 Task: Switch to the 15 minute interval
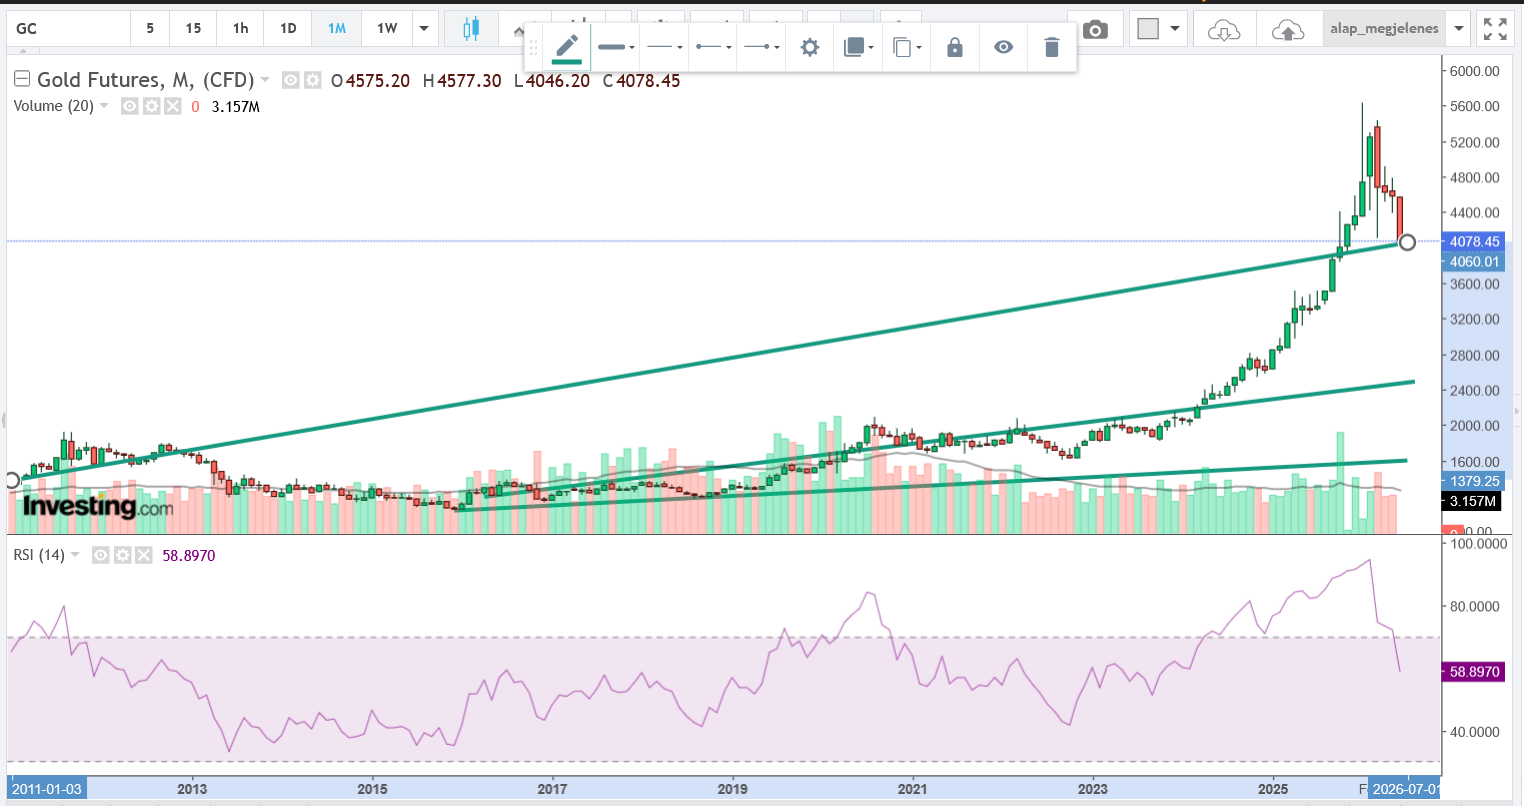[193, 29]
